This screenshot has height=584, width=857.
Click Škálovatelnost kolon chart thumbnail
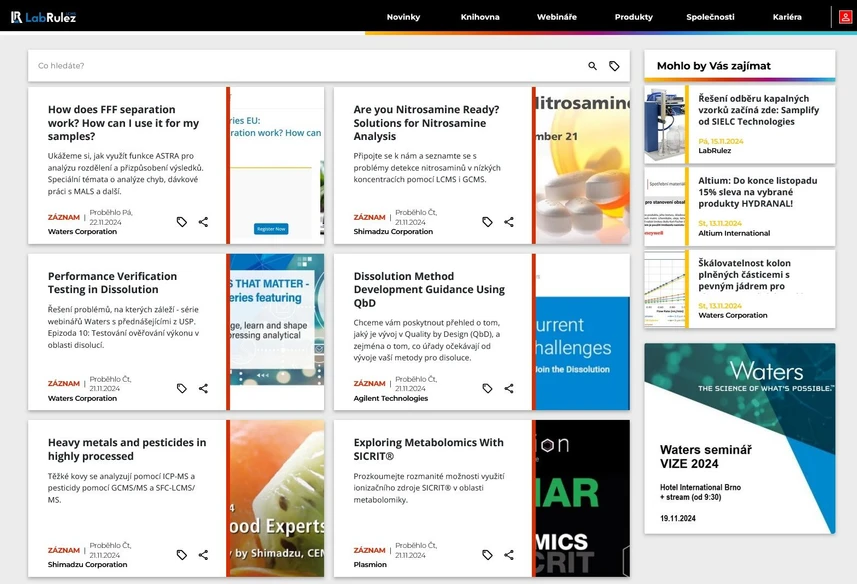[x=665, y=289]
